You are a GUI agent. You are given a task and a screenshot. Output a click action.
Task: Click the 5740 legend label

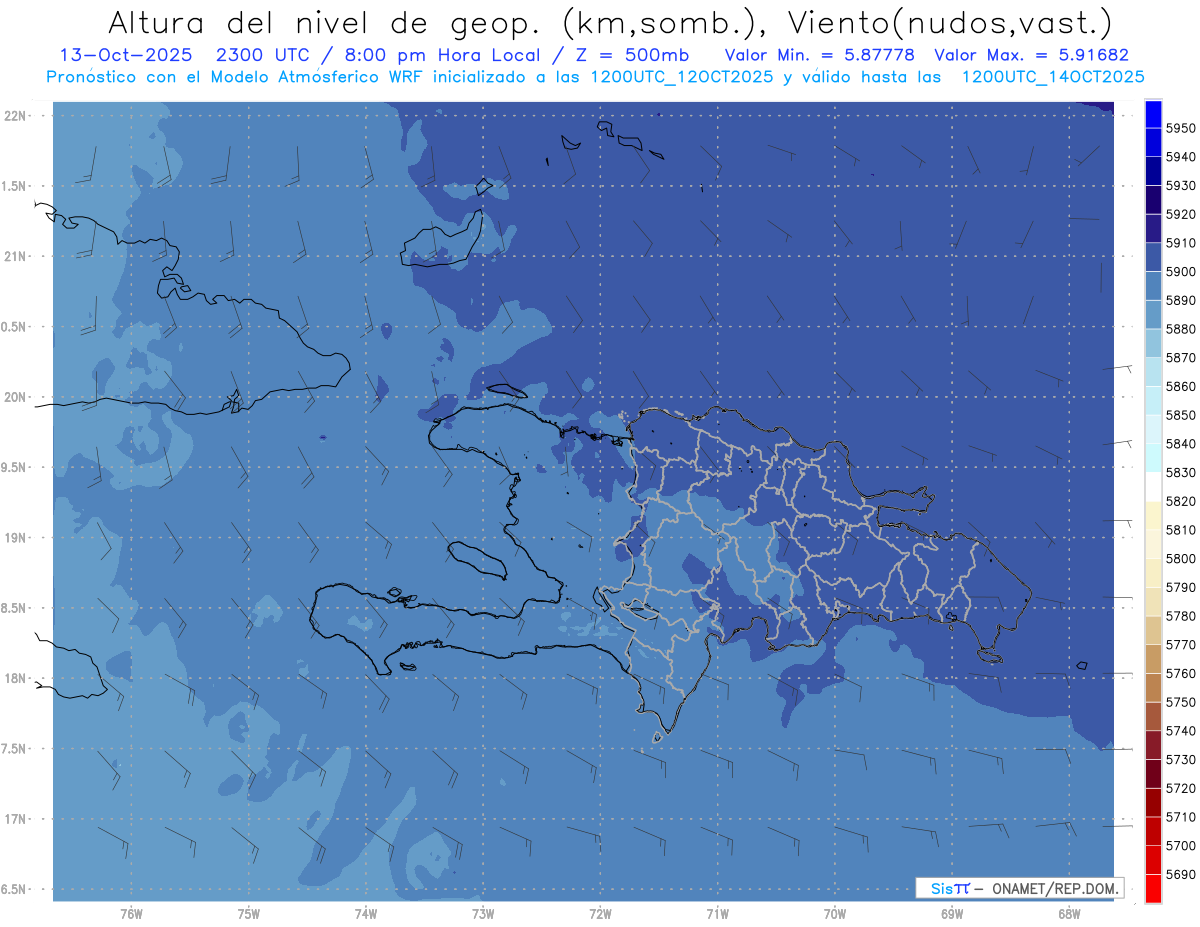[1180, 731]
